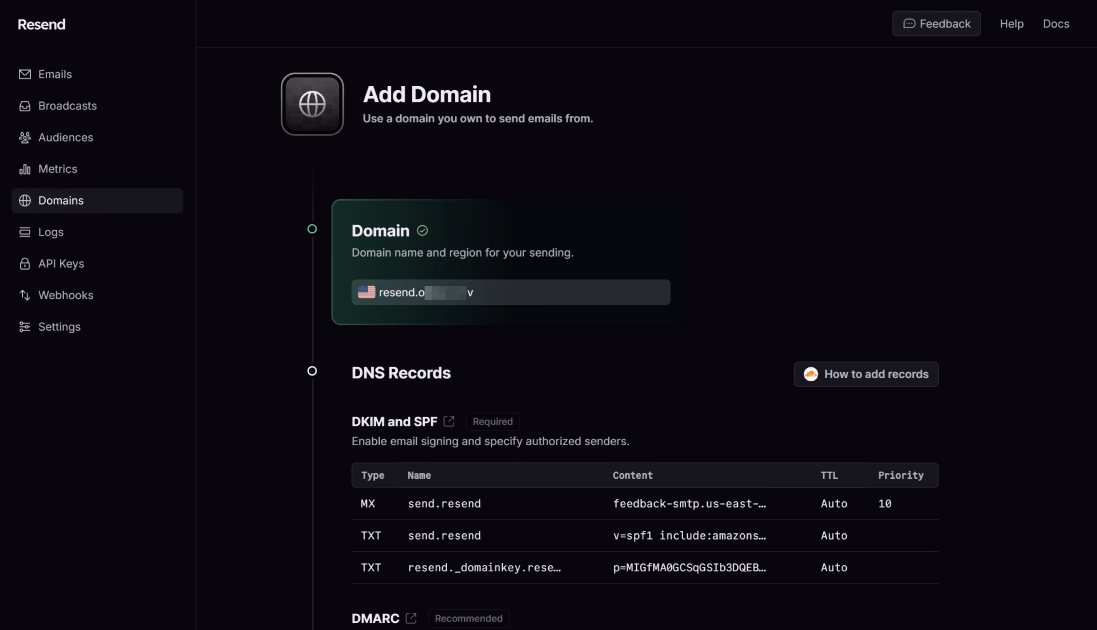This screenshot has width=1097, height=630.
Task: Click the Resend logo
Action: (x=41, y=24)
